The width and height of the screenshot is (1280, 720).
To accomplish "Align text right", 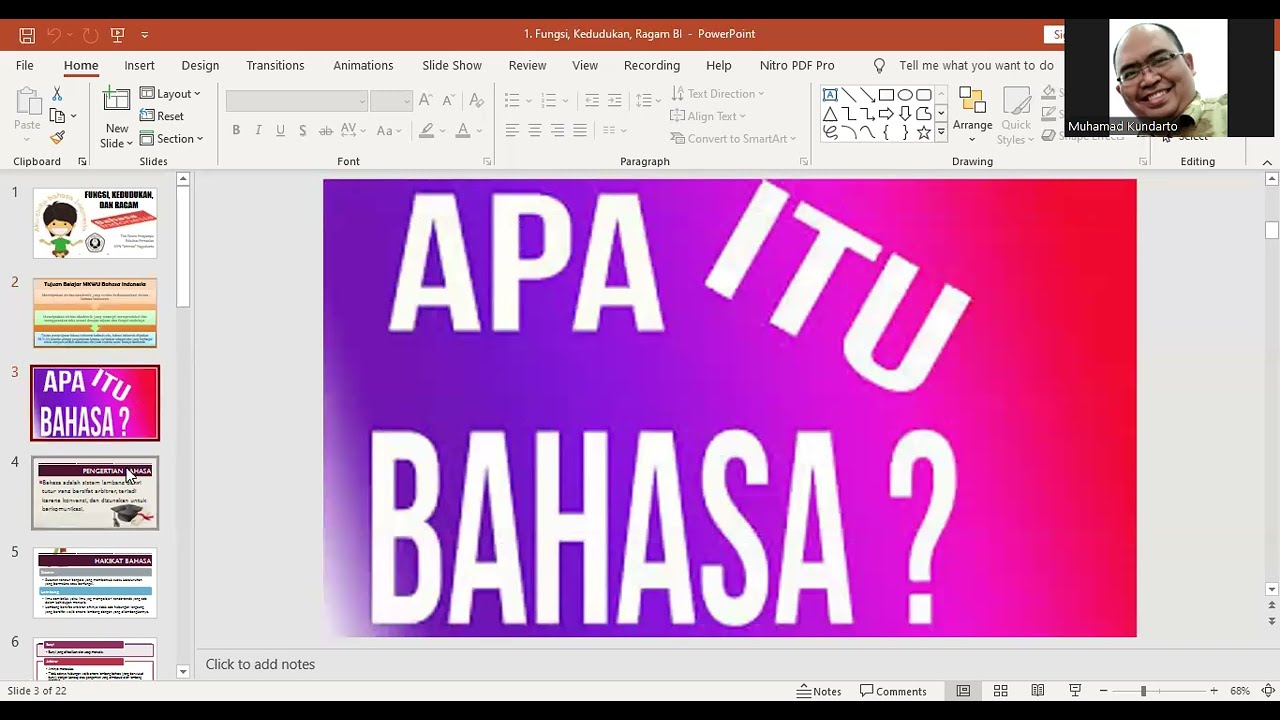I will point(557,131).
